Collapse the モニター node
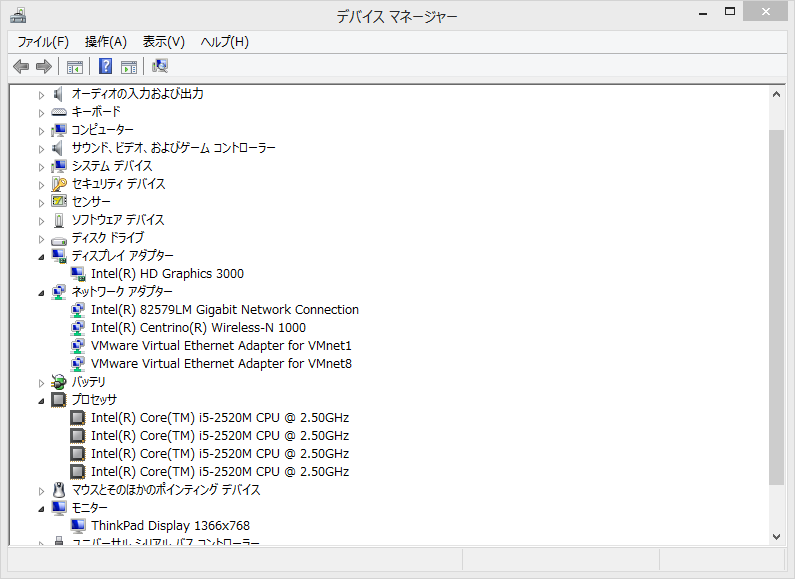795x579 pixels. click(x=42, y=509)
